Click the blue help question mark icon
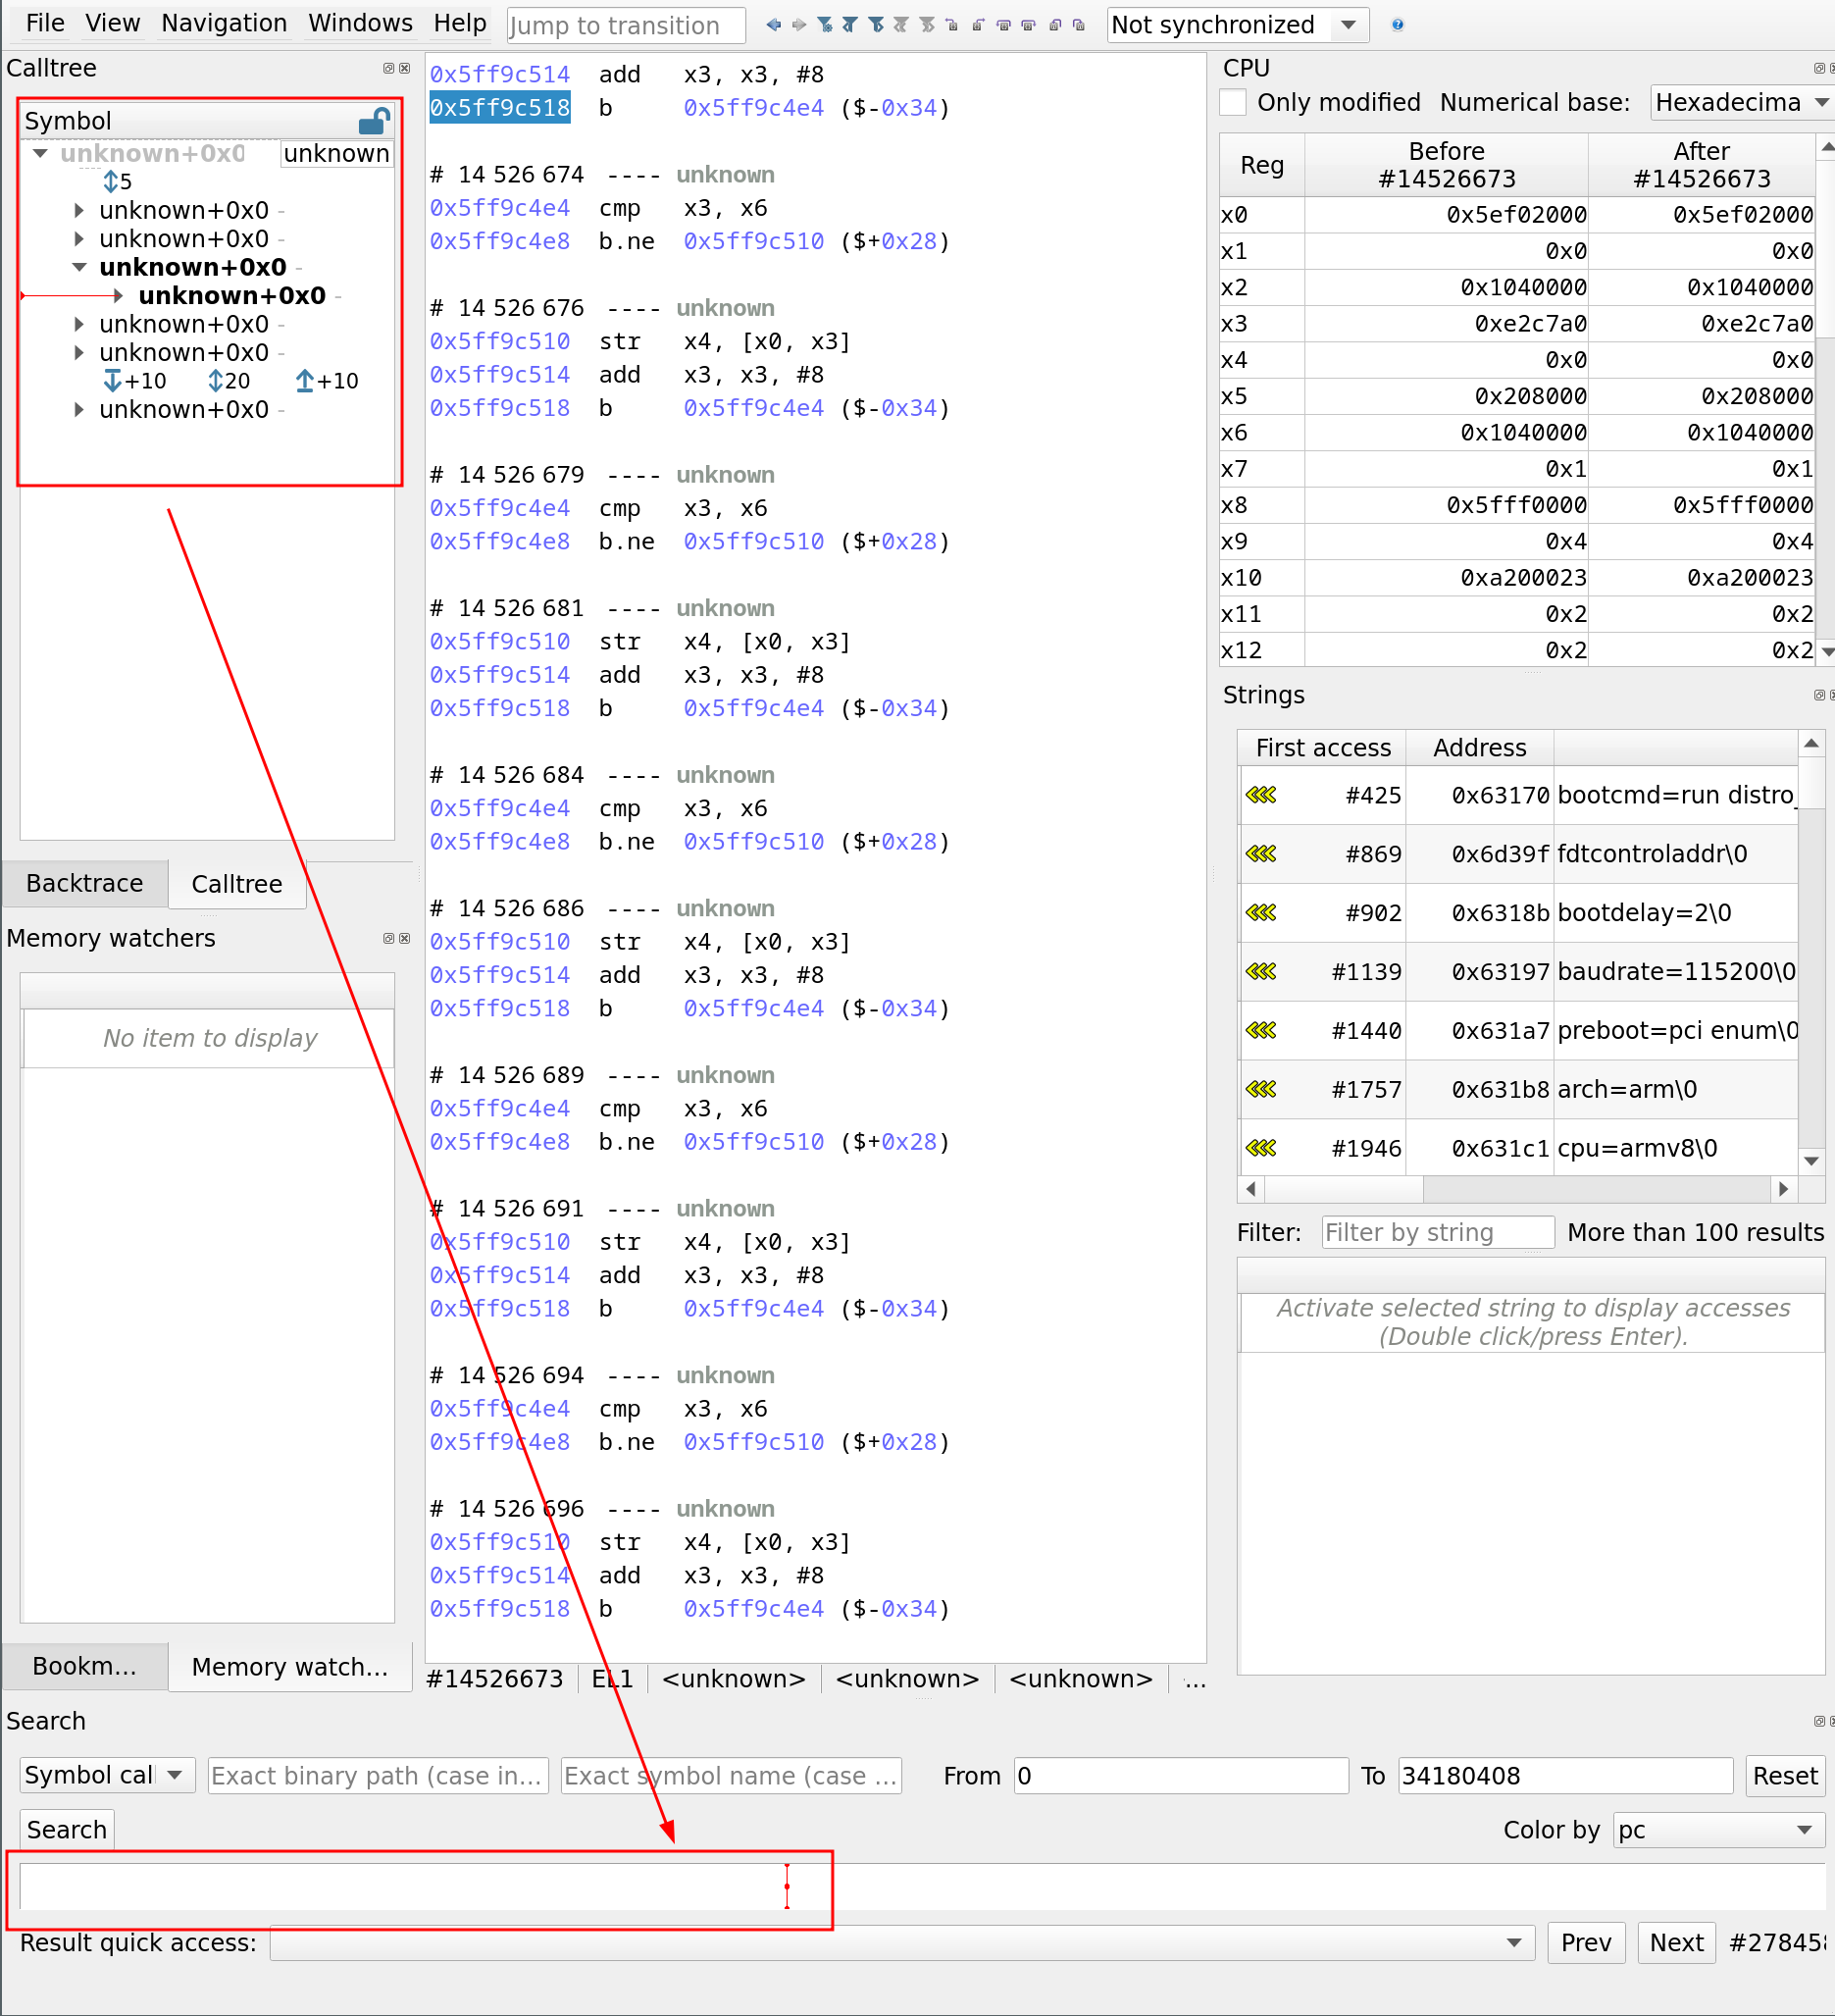 [x=1397, y=25]
